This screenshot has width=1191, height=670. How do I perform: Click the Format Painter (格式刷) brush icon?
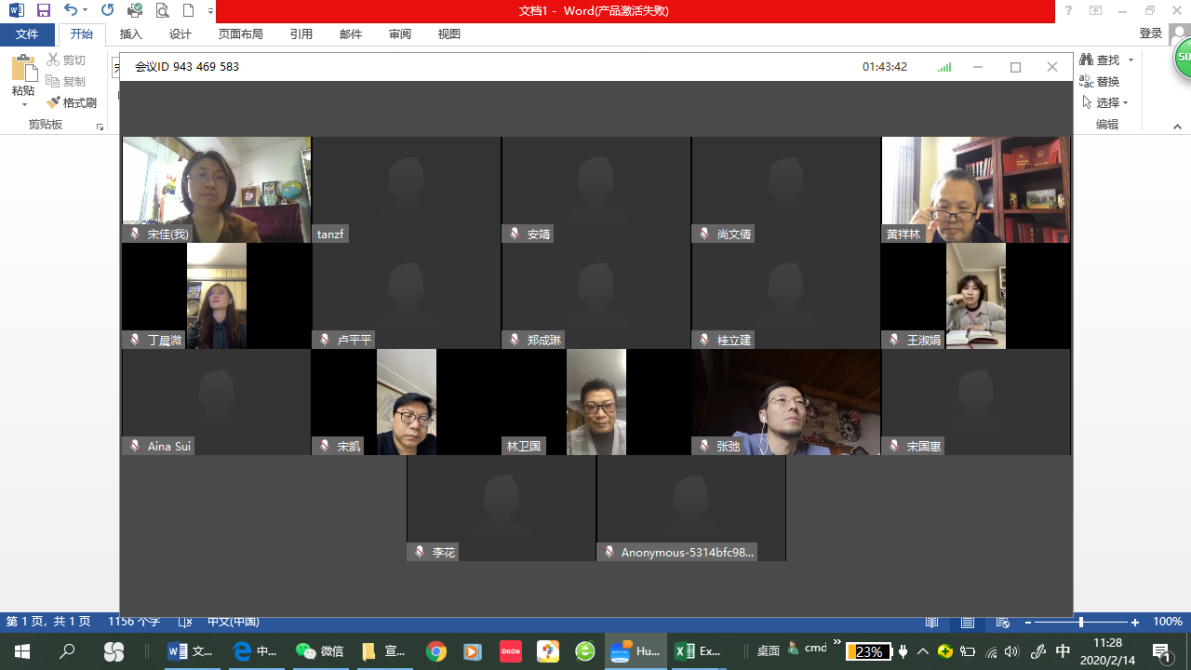(x=53, y=103)
